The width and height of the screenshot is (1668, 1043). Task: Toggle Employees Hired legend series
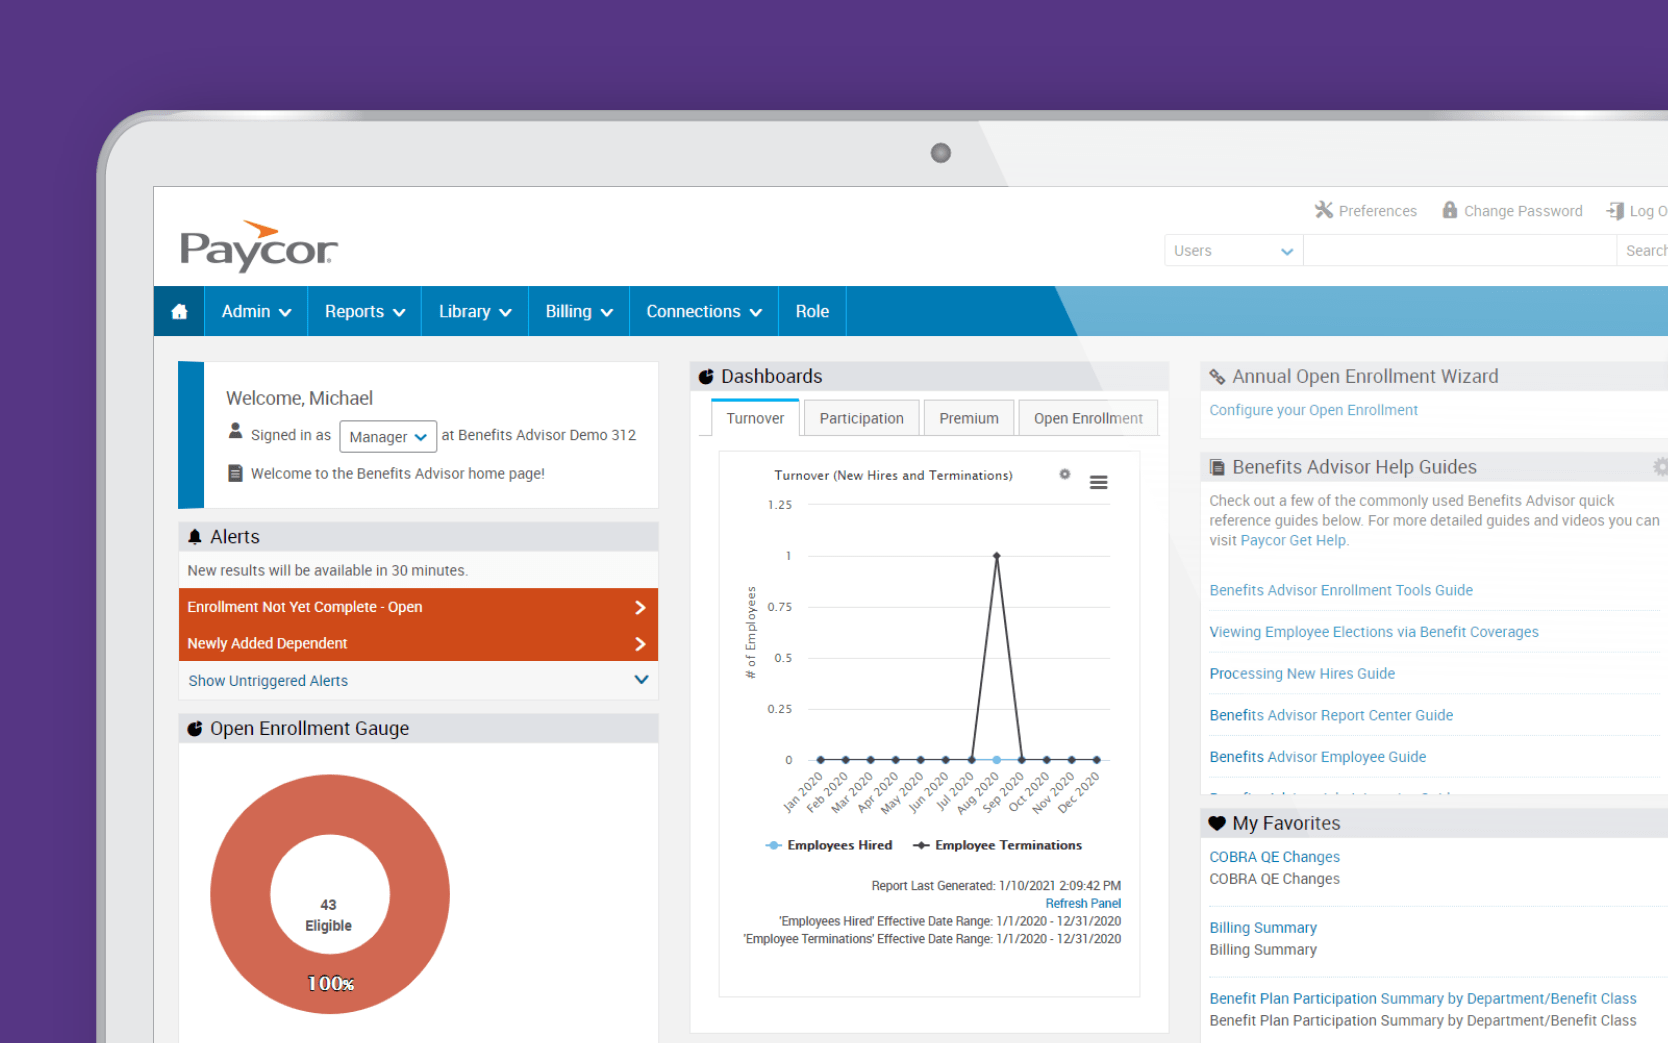[x=829, y=845]
